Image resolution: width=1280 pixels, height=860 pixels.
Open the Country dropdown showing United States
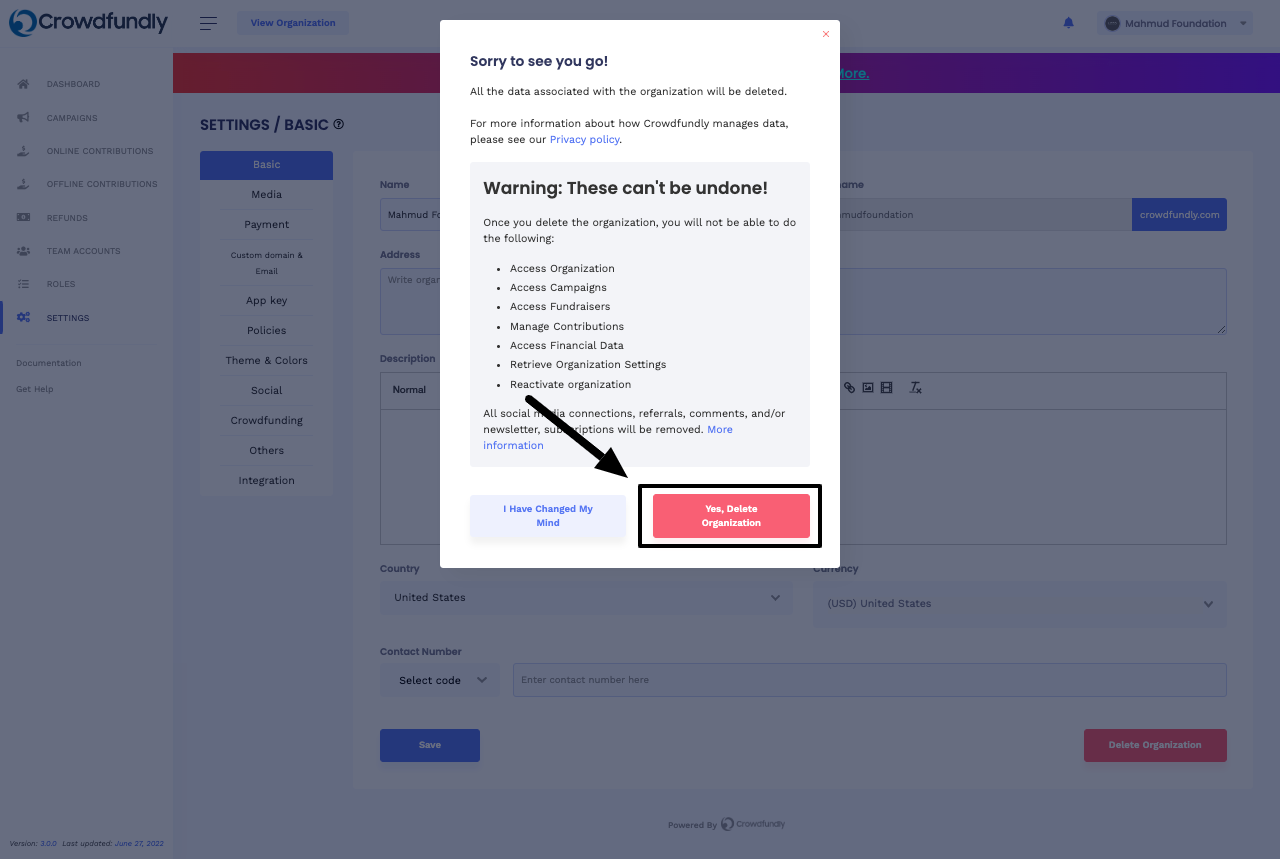[x=586, y=598]
